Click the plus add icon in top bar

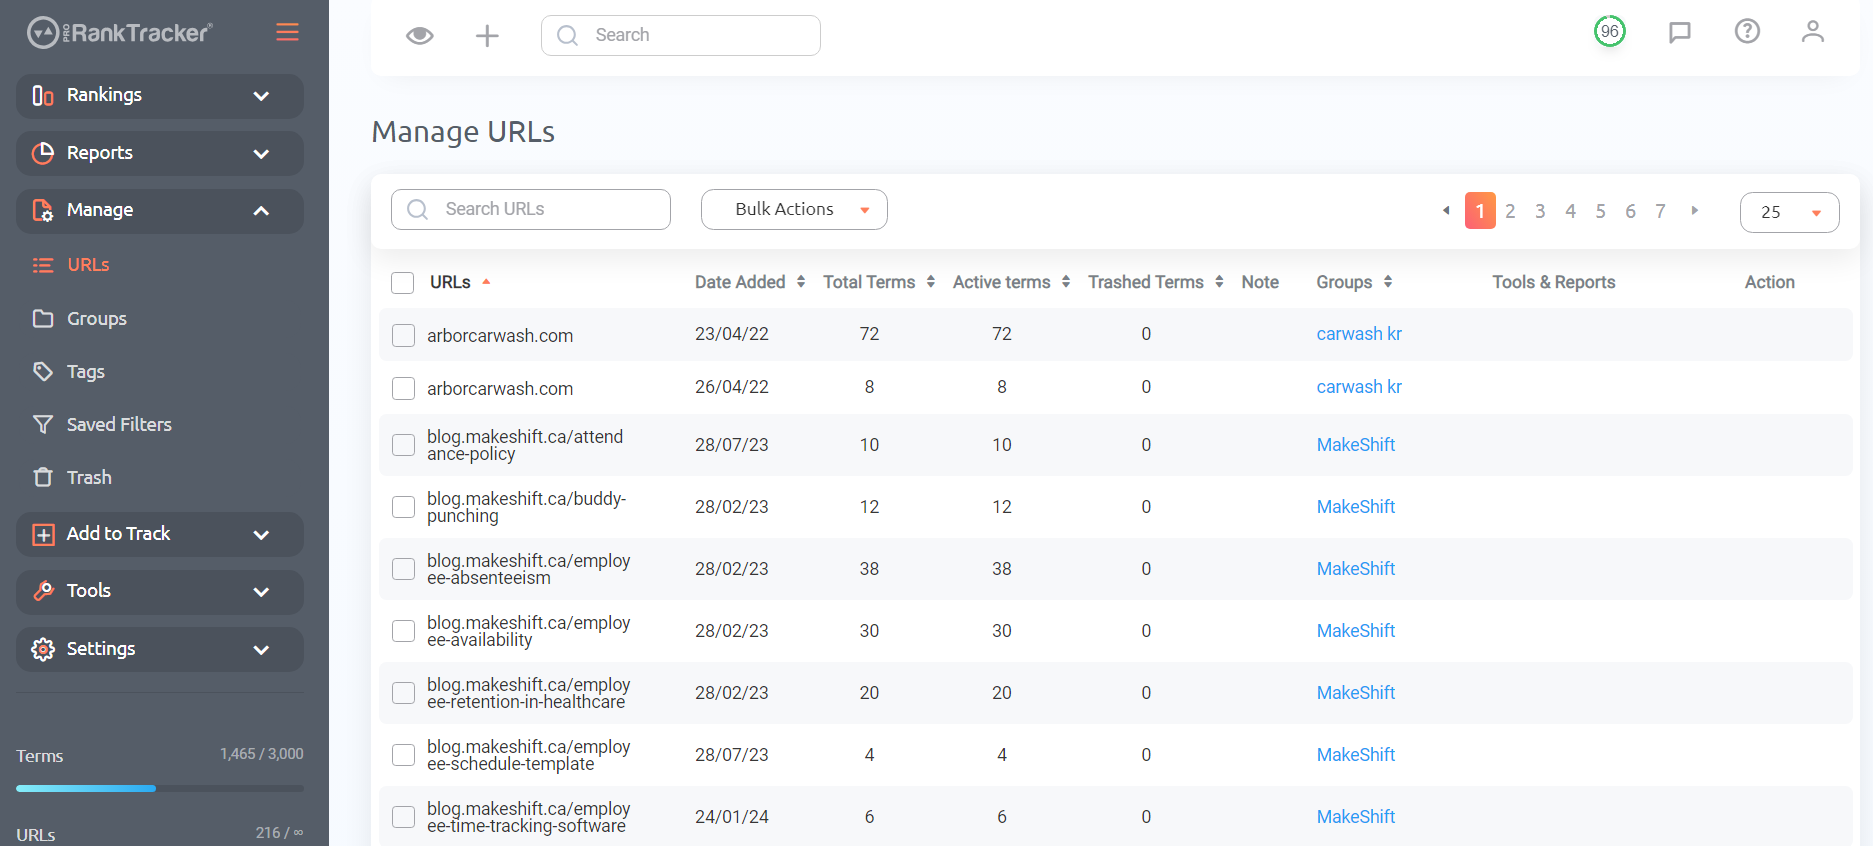(487, 36)
